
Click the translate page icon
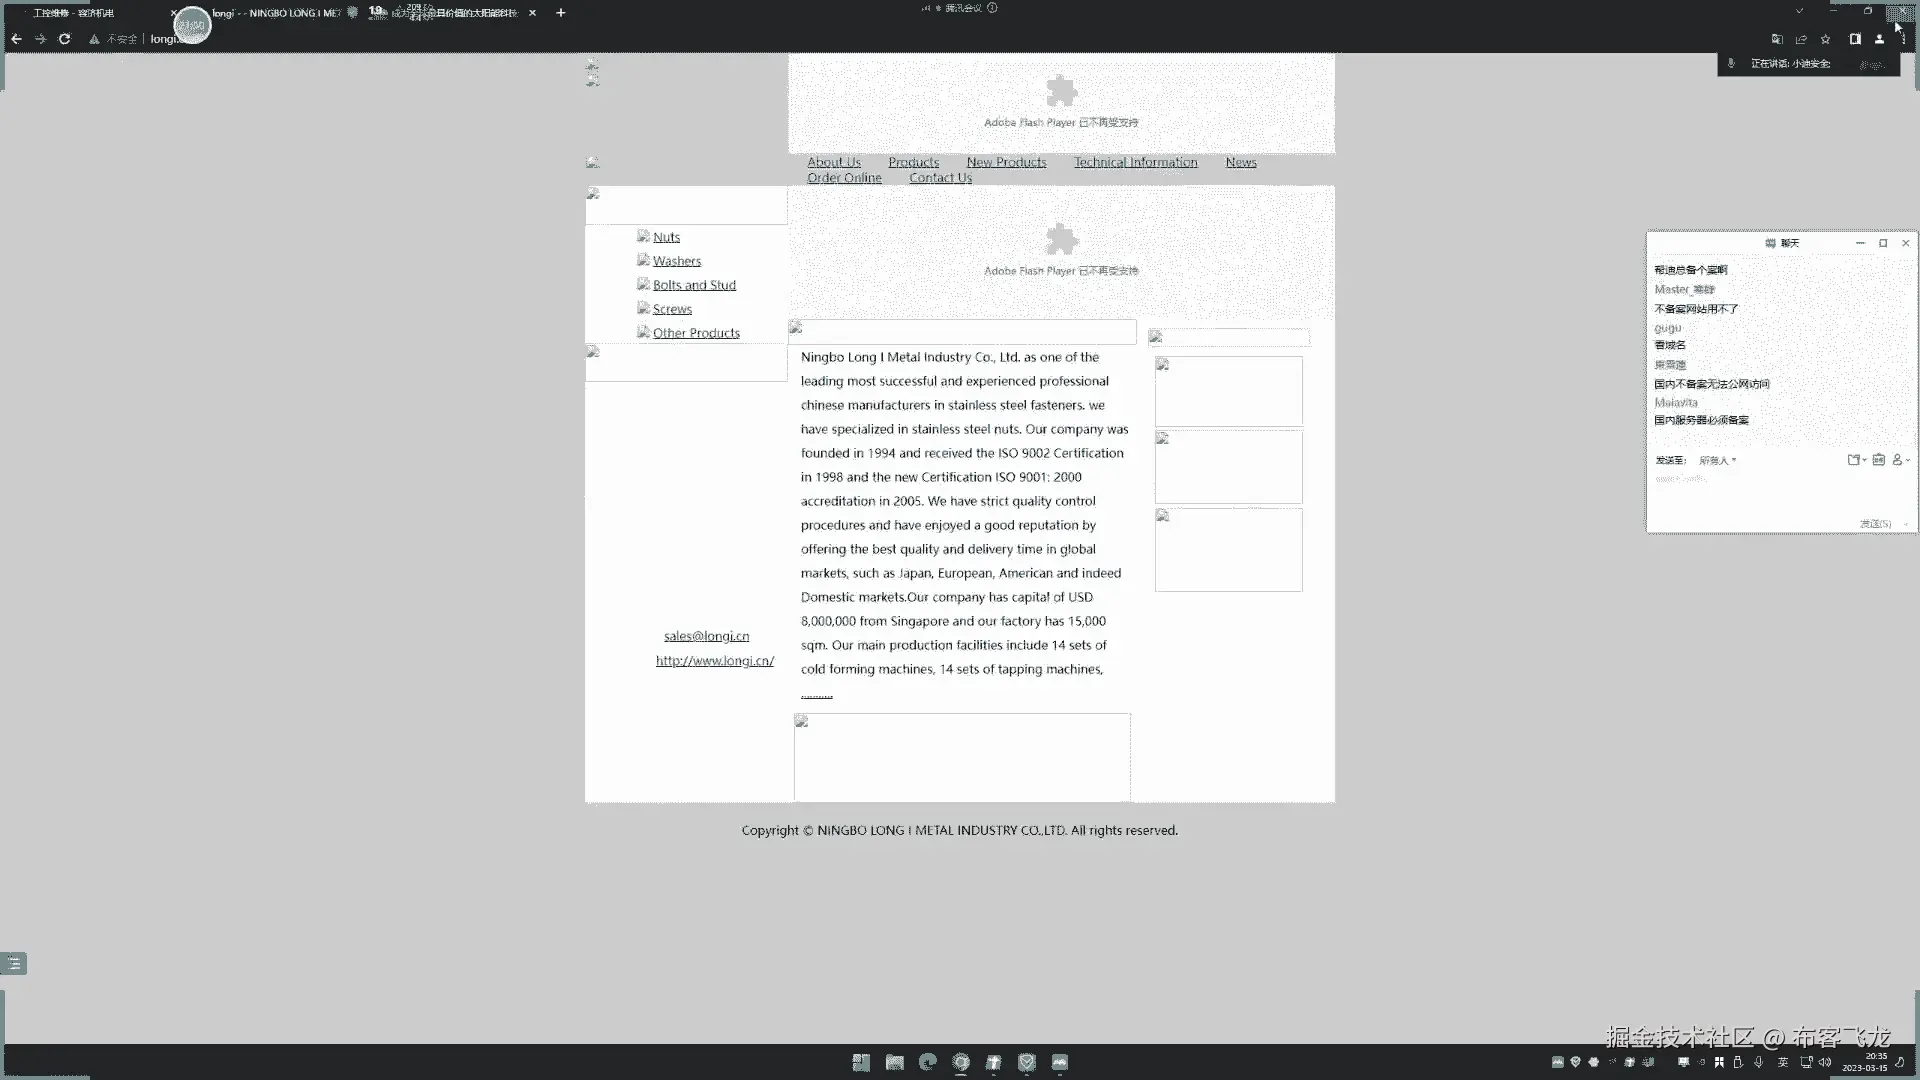point(1777,39)
